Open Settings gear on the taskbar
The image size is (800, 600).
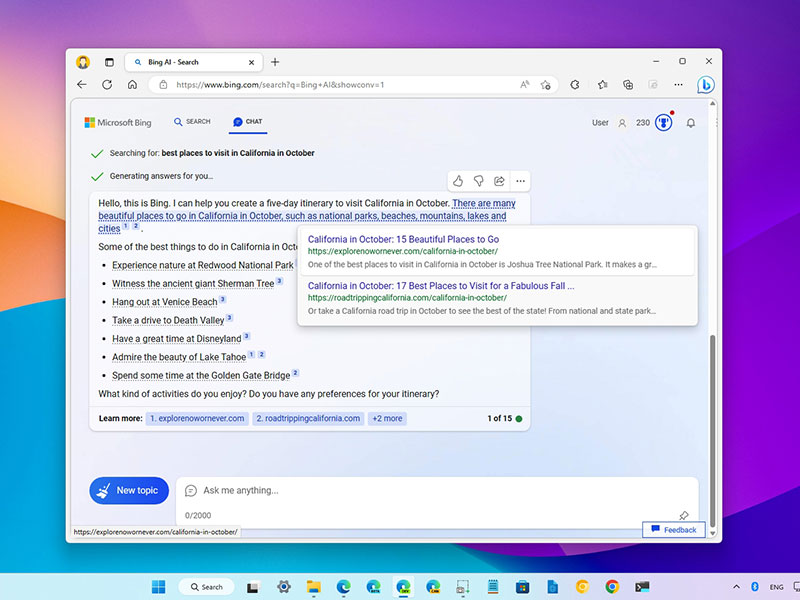284,587
